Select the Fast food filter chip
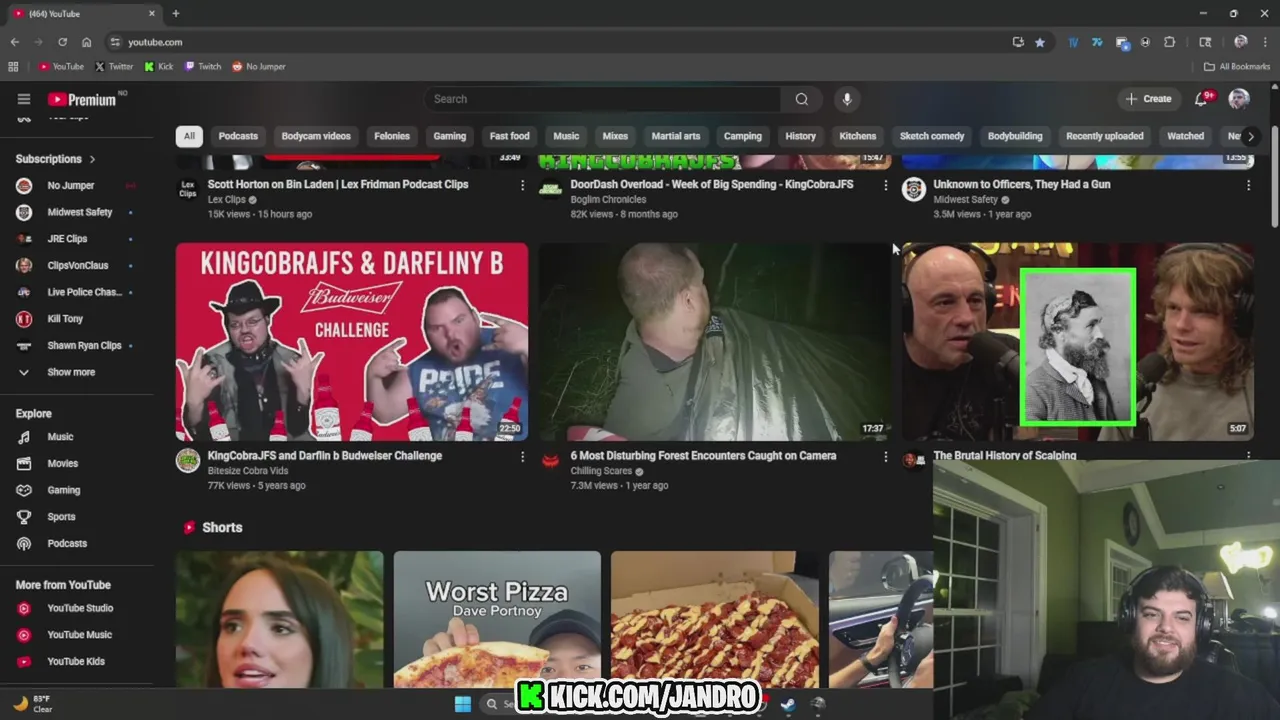This screenshot has height=720, width=1280. [510, 136]
